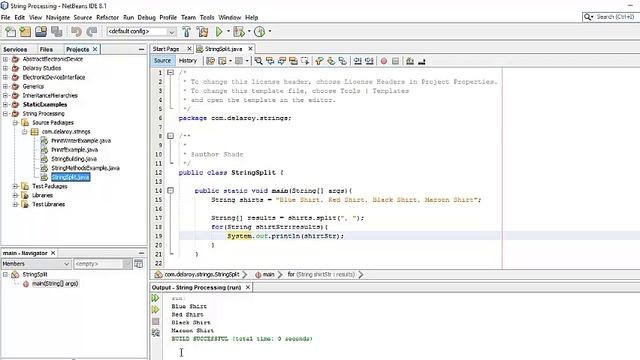Viewport: 640px width, 360px height.
Task: Click Re-run with different parameters in Output
Action: (156, 310)
